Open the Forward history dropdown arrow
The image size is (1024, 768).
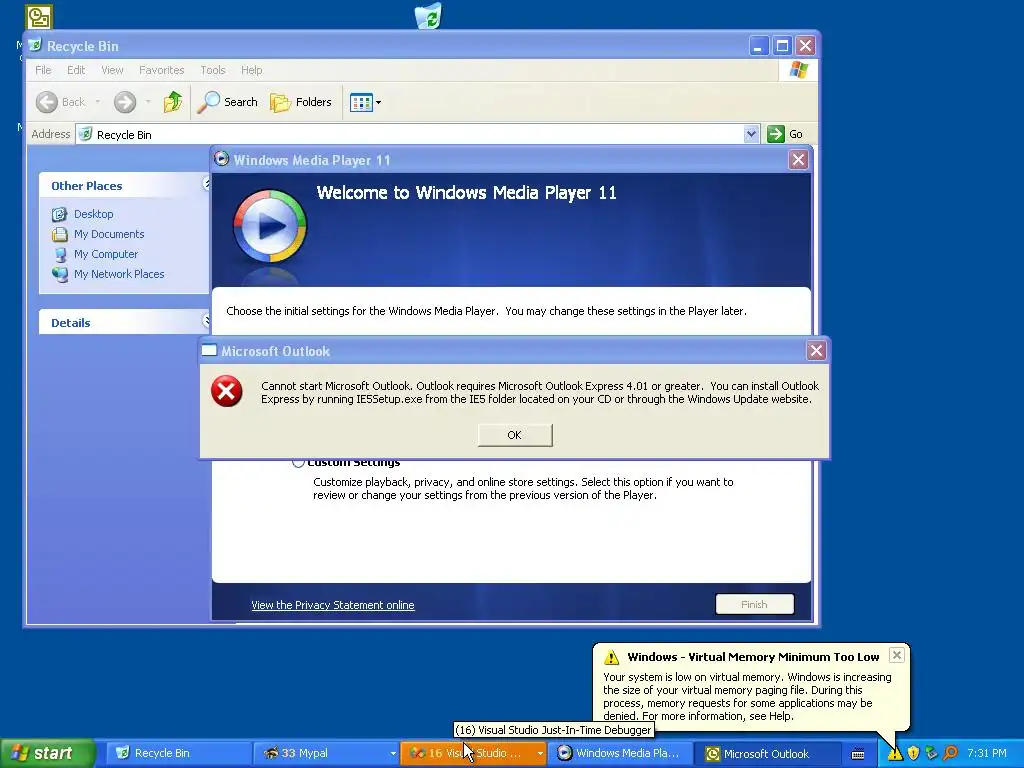coord(148,102)
